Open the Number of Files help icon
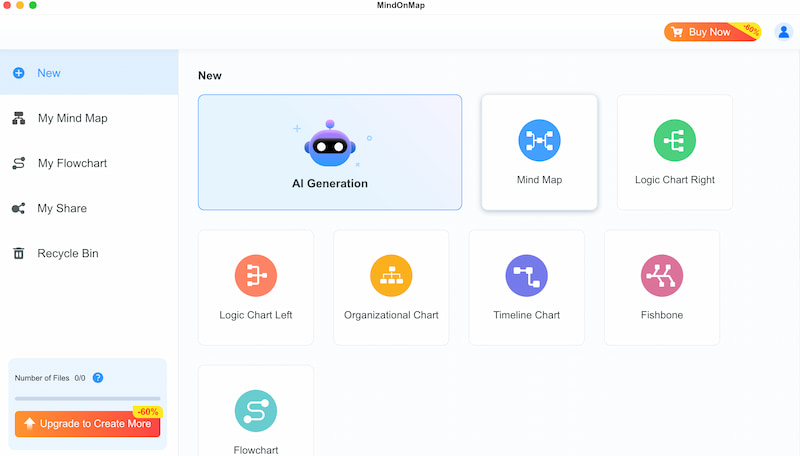800x456 pixels. 98,378
